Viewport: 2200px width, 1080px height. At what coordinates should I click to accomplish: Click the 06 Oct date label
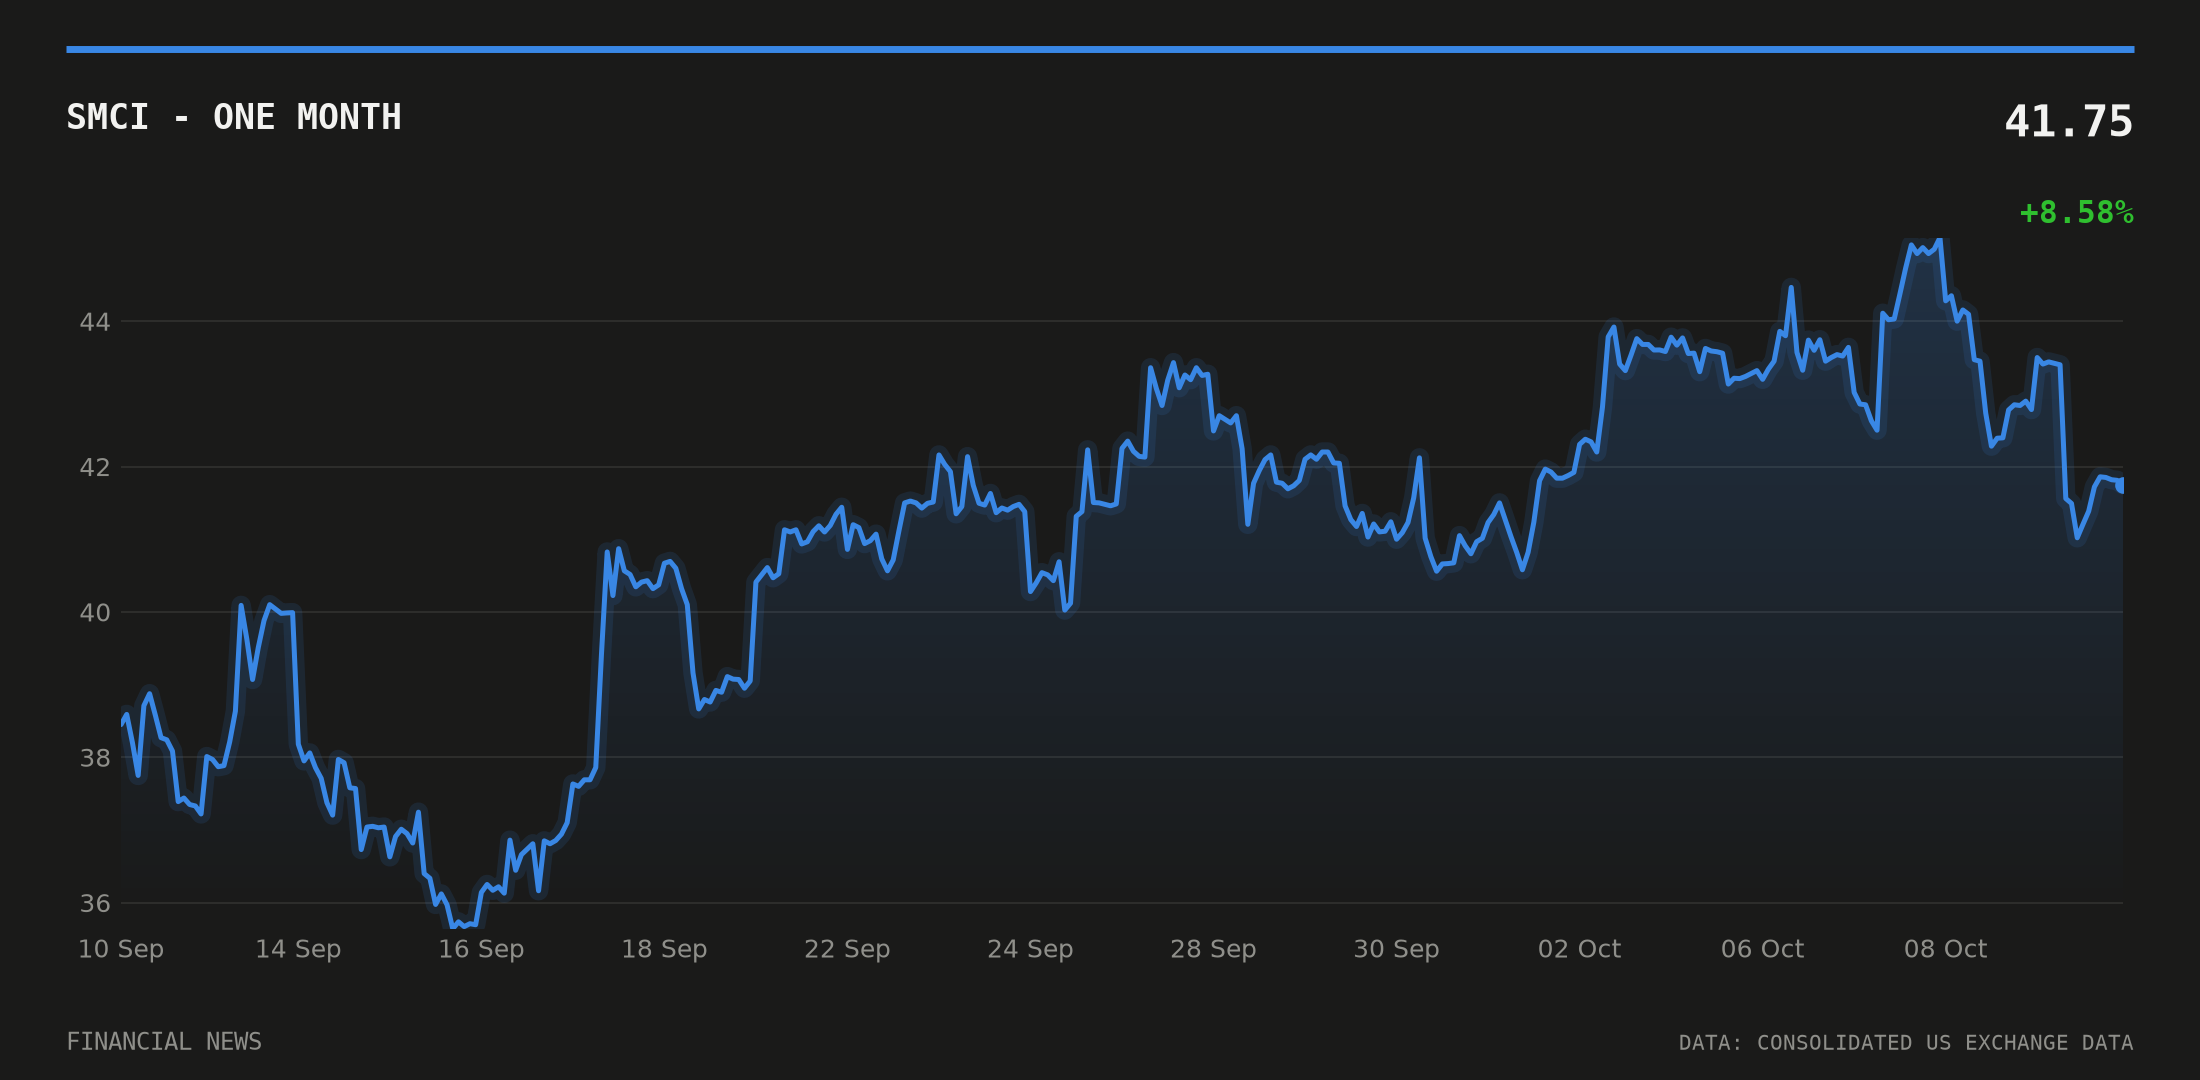[x=1762, y=949]
